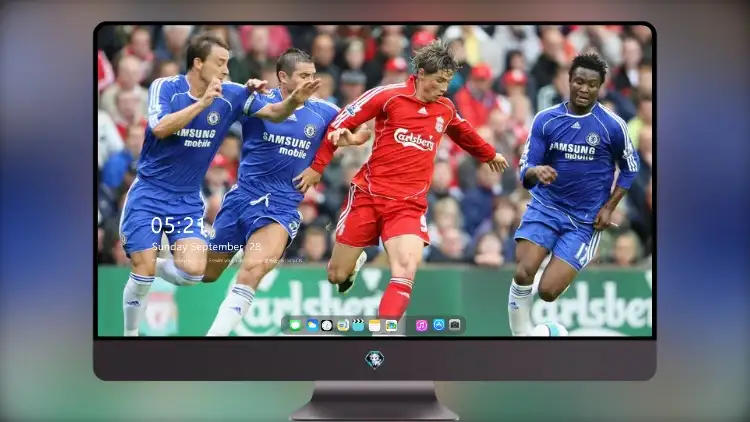Viewport: 750px width, 422px height.
Task: Click the 05:21 clock widget
Action: click(178, 225)
